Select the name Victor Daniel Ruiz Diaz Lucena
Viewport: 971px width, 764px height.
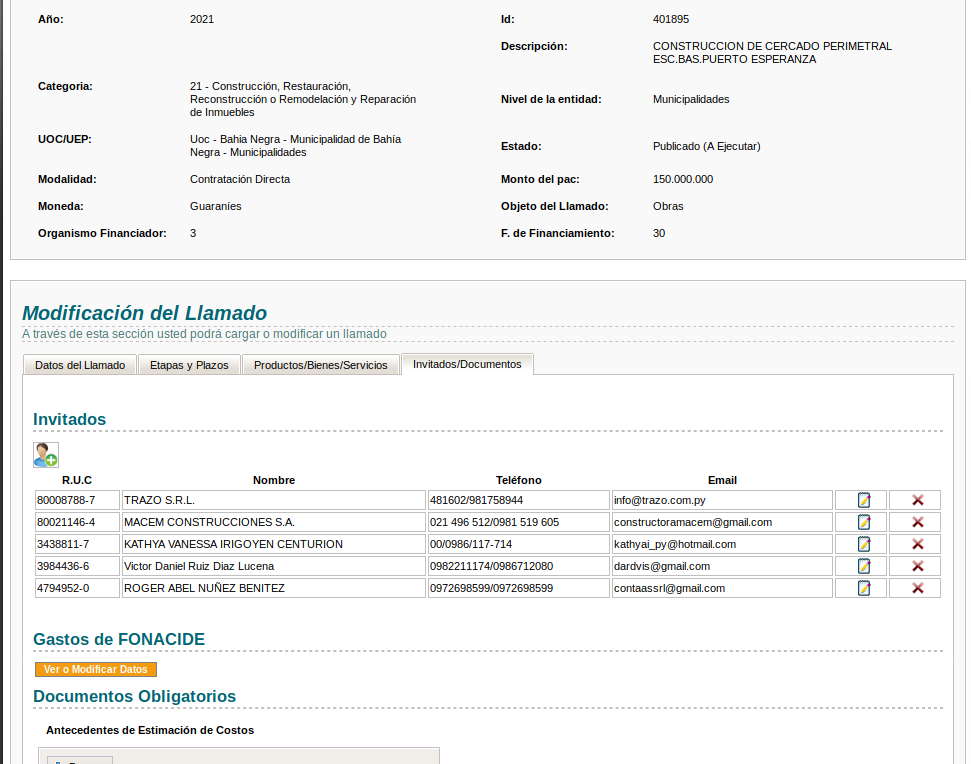point(274,566)
